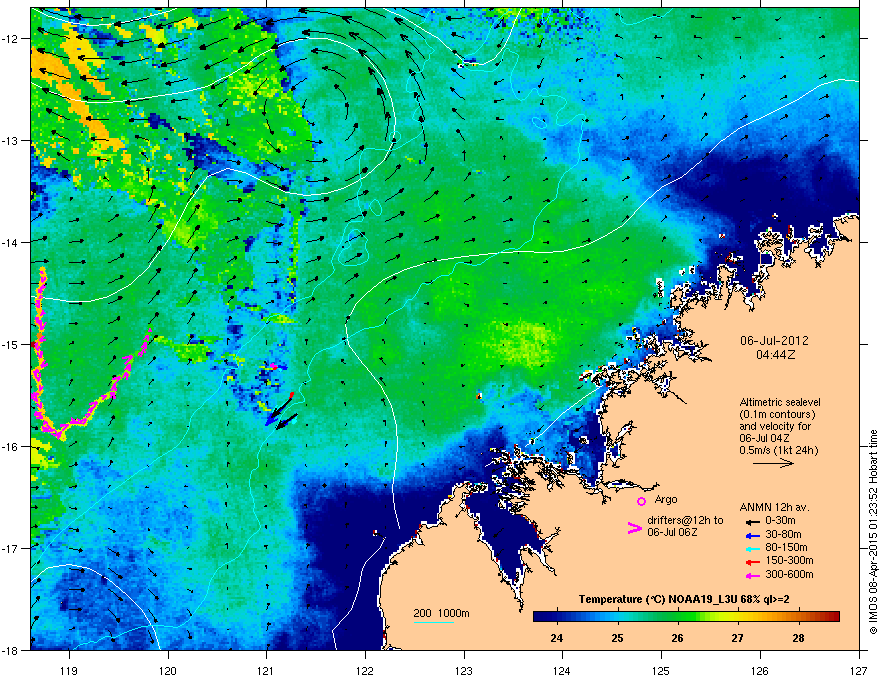Click the '200 1000m' bathymetry label
The image size is (880, 680).
click(441, 613)
